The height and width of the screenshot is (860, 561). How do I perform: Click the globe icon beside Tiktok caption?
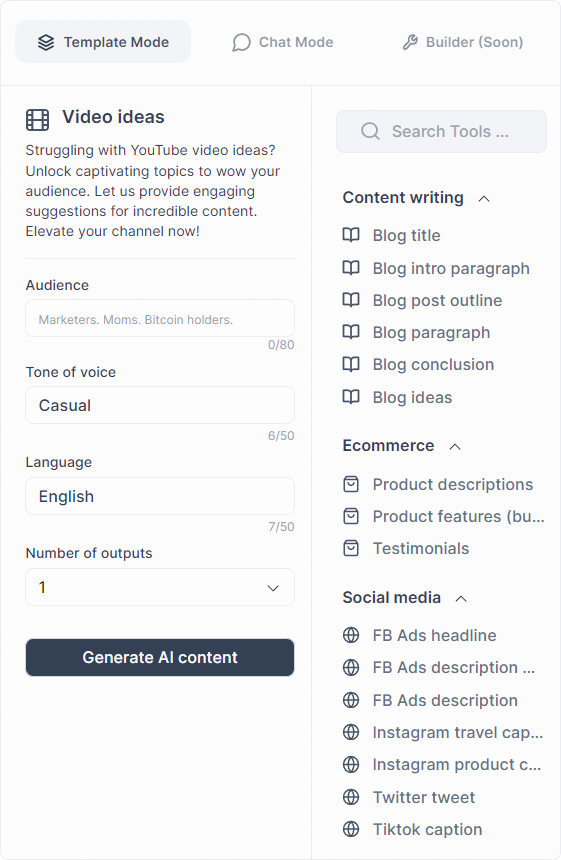tap(351, 829)
